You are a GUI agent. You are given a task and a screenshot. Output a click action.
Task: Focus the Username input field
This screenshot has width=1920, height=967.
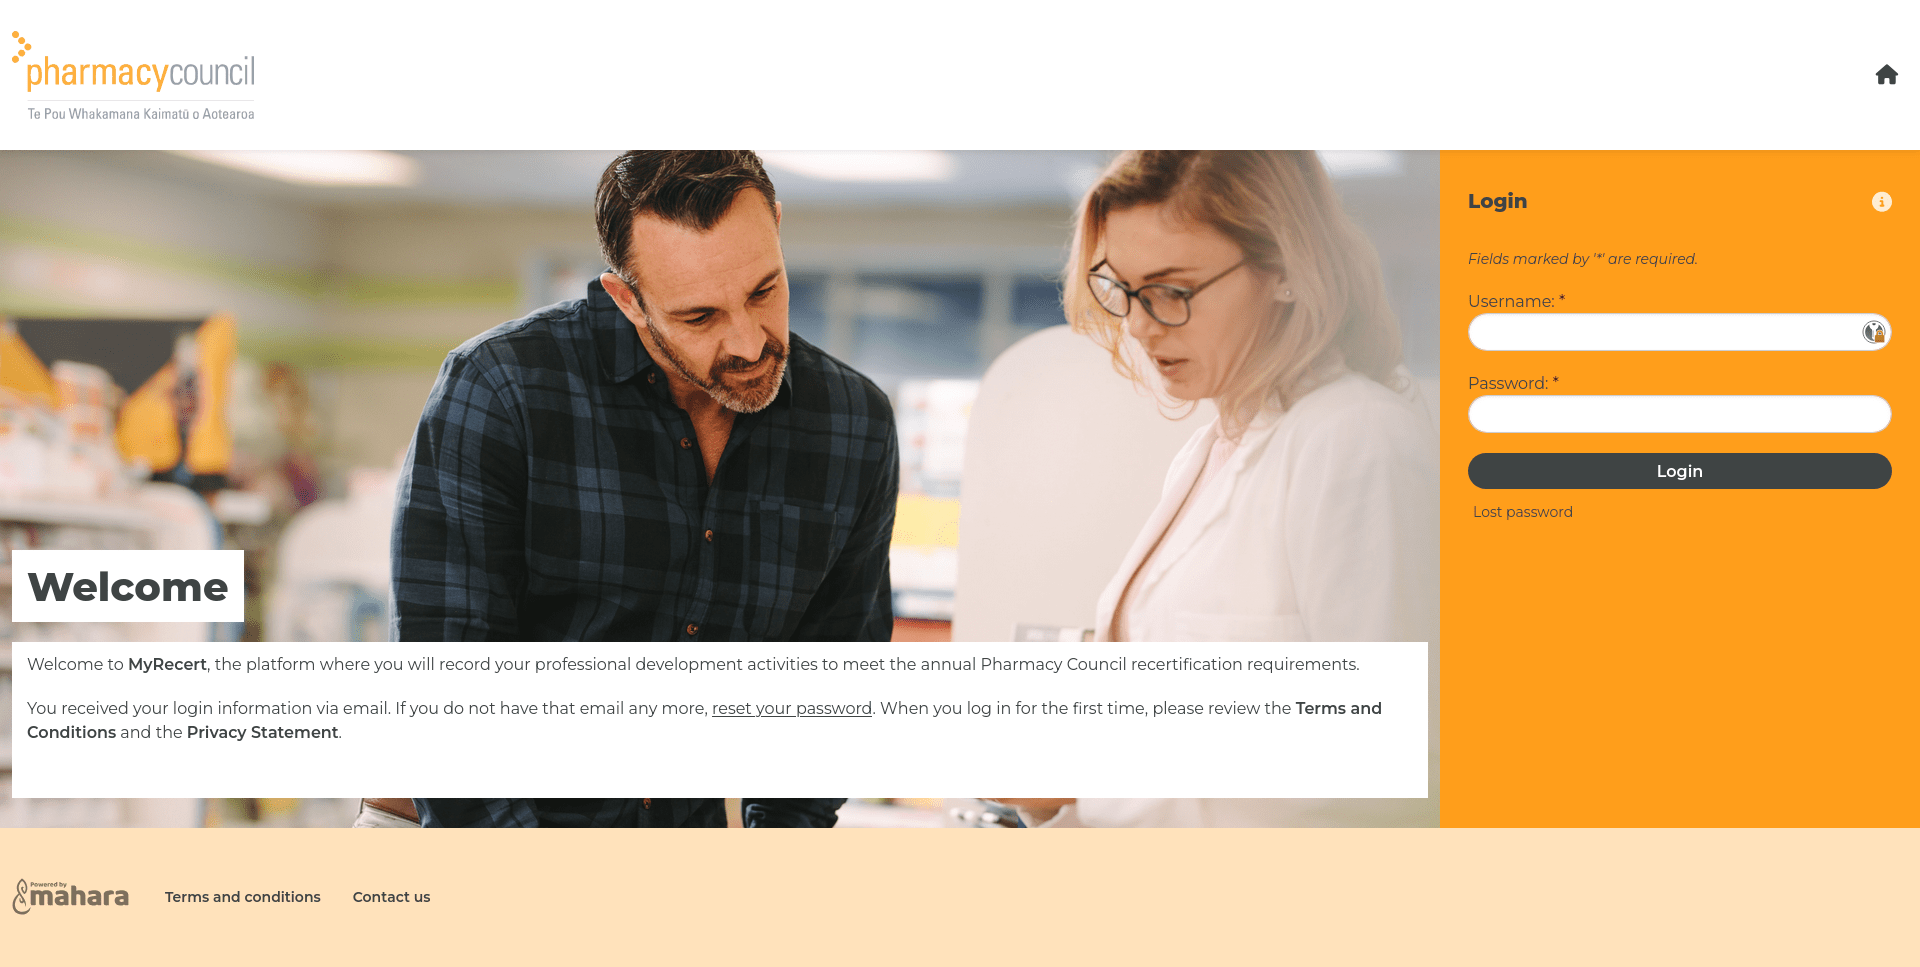(1679, 332)
